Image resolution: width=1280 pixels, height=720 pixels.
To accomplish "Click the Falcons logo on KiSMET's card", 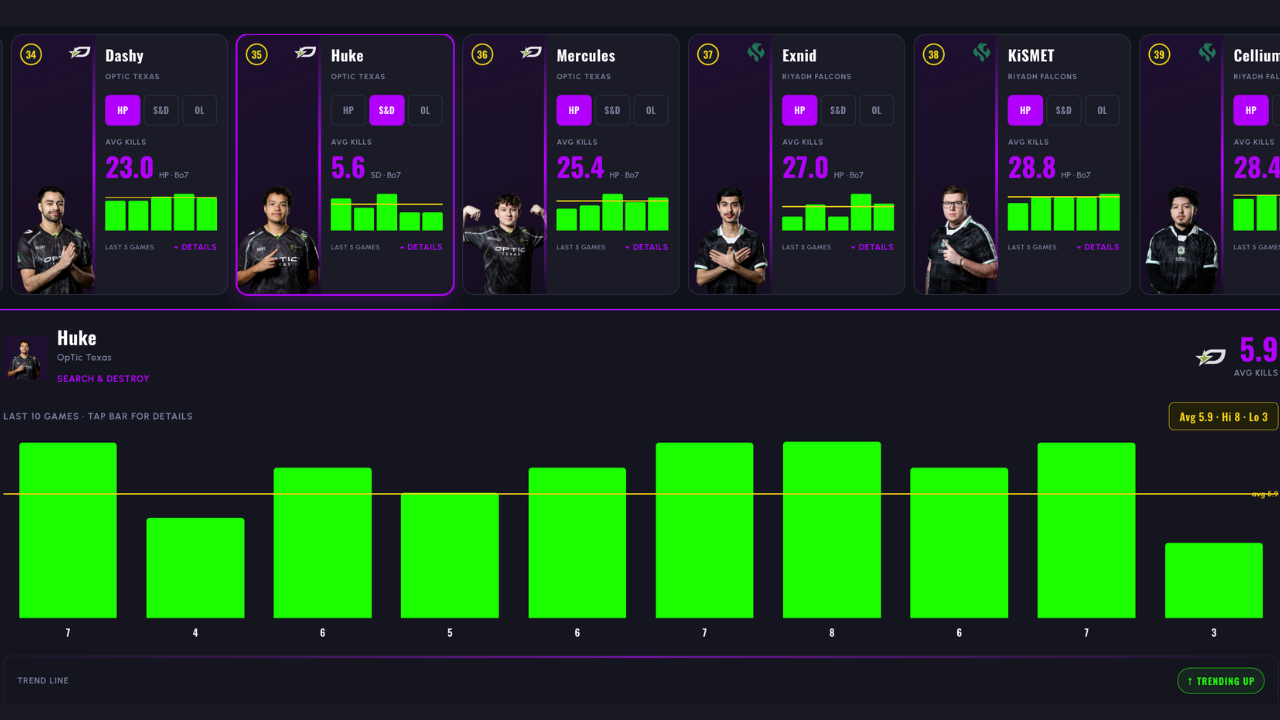I will click(982, 53).
